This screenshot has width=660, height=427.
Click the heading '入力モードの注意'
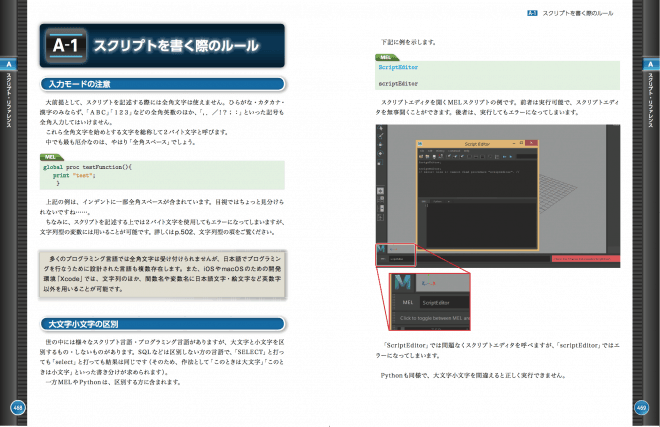80,84
